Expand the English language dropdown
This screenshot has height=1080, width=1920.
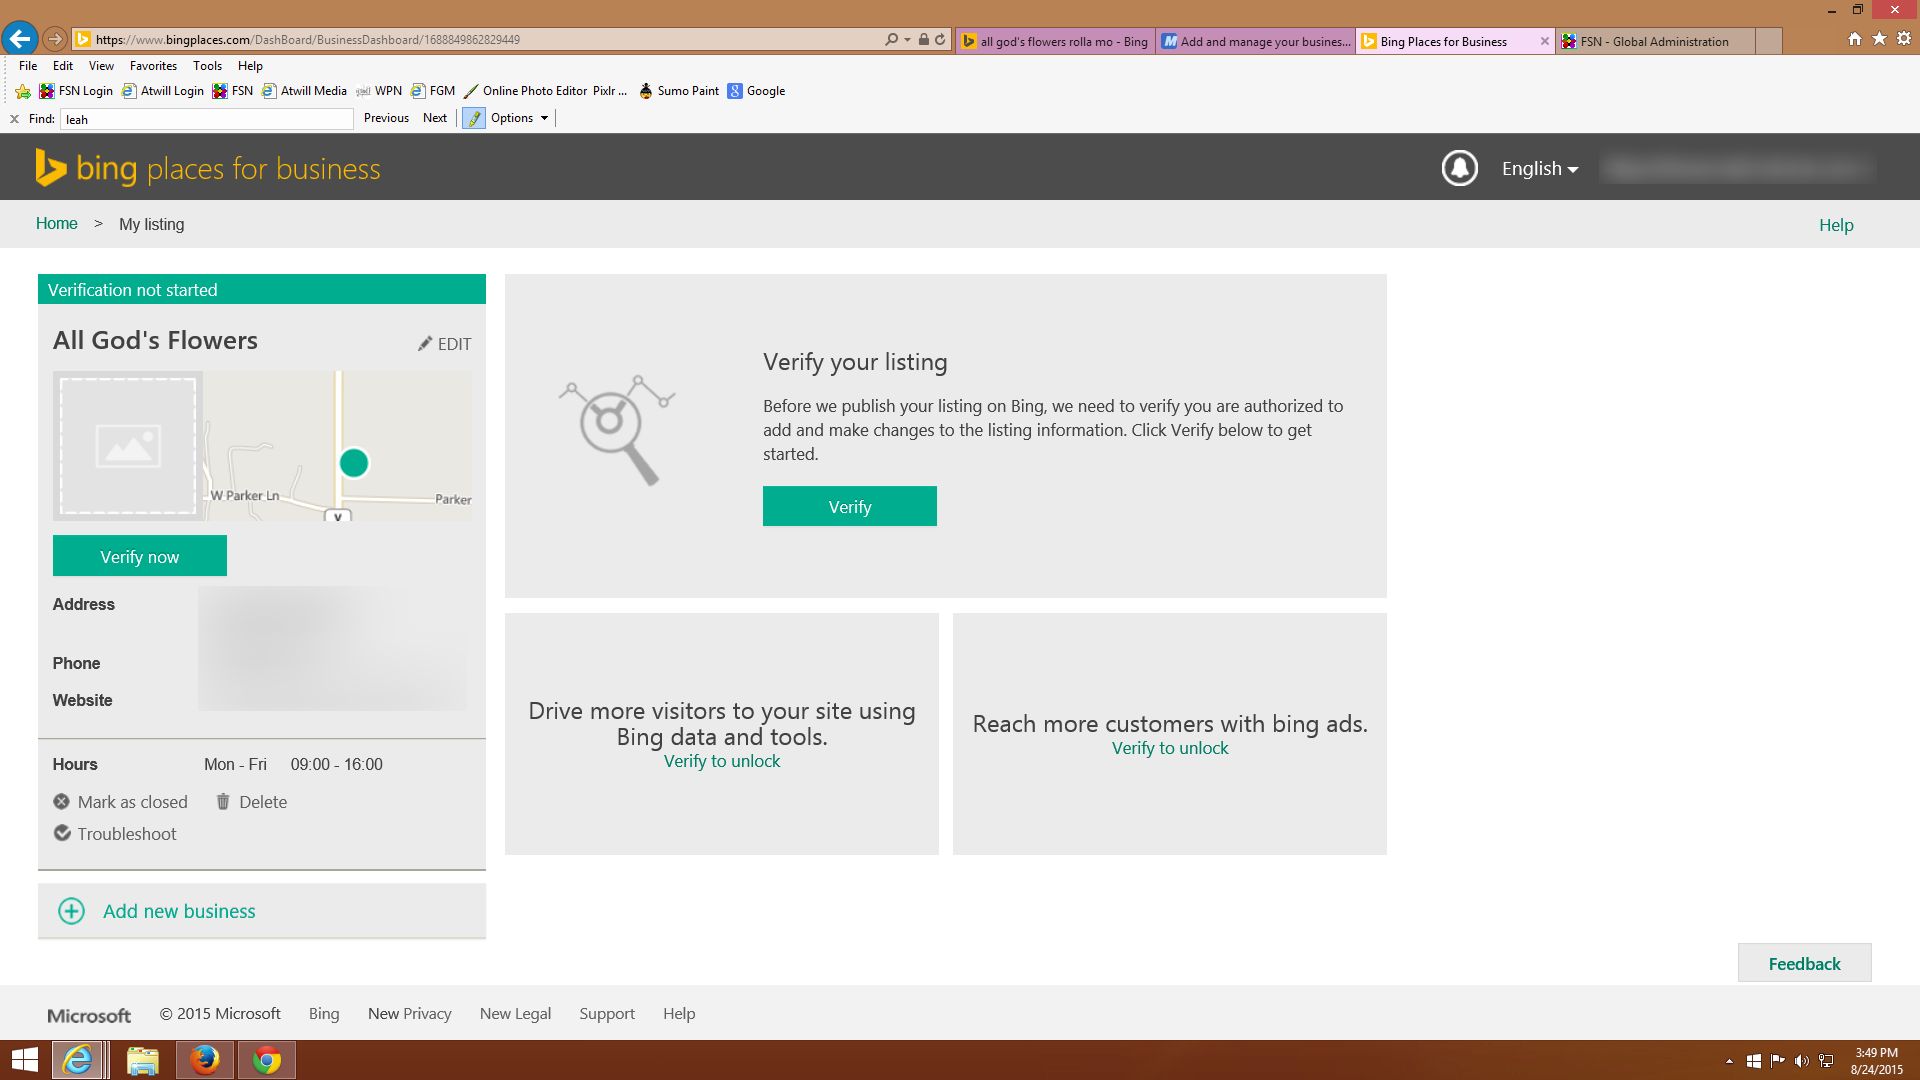1539,169
